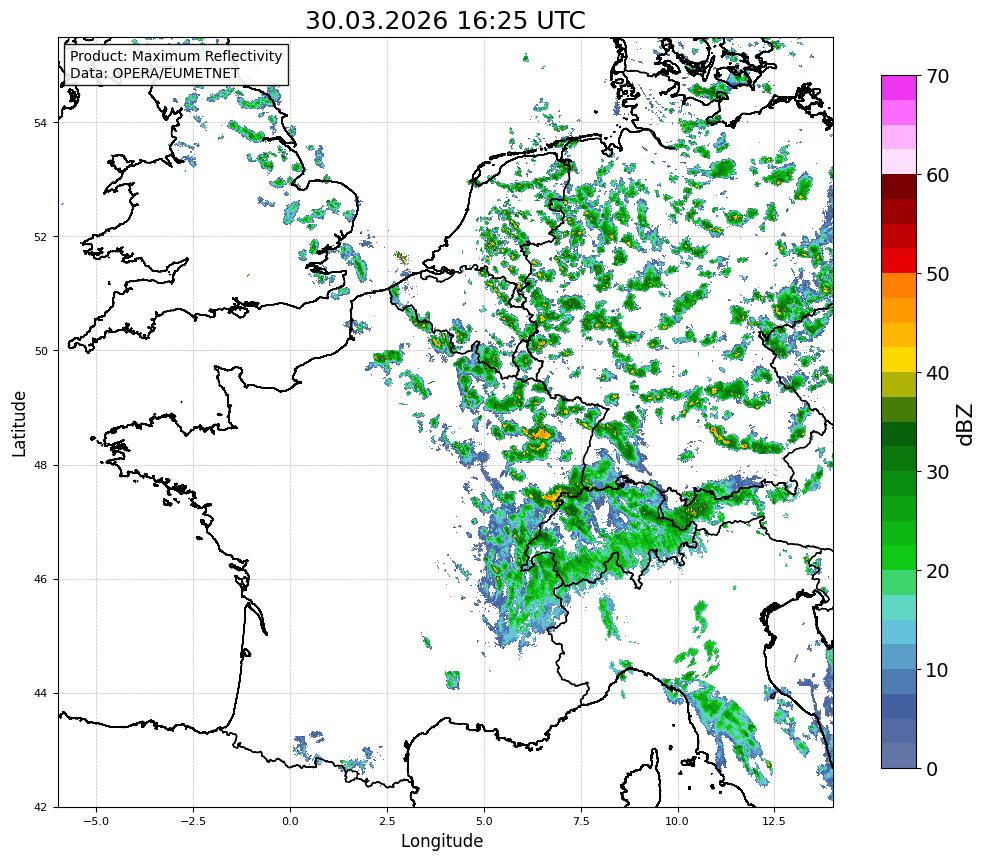Click the title text 30.03.2026 16:25 UTC
Screen dimensions: 985x860
point(445,20)
